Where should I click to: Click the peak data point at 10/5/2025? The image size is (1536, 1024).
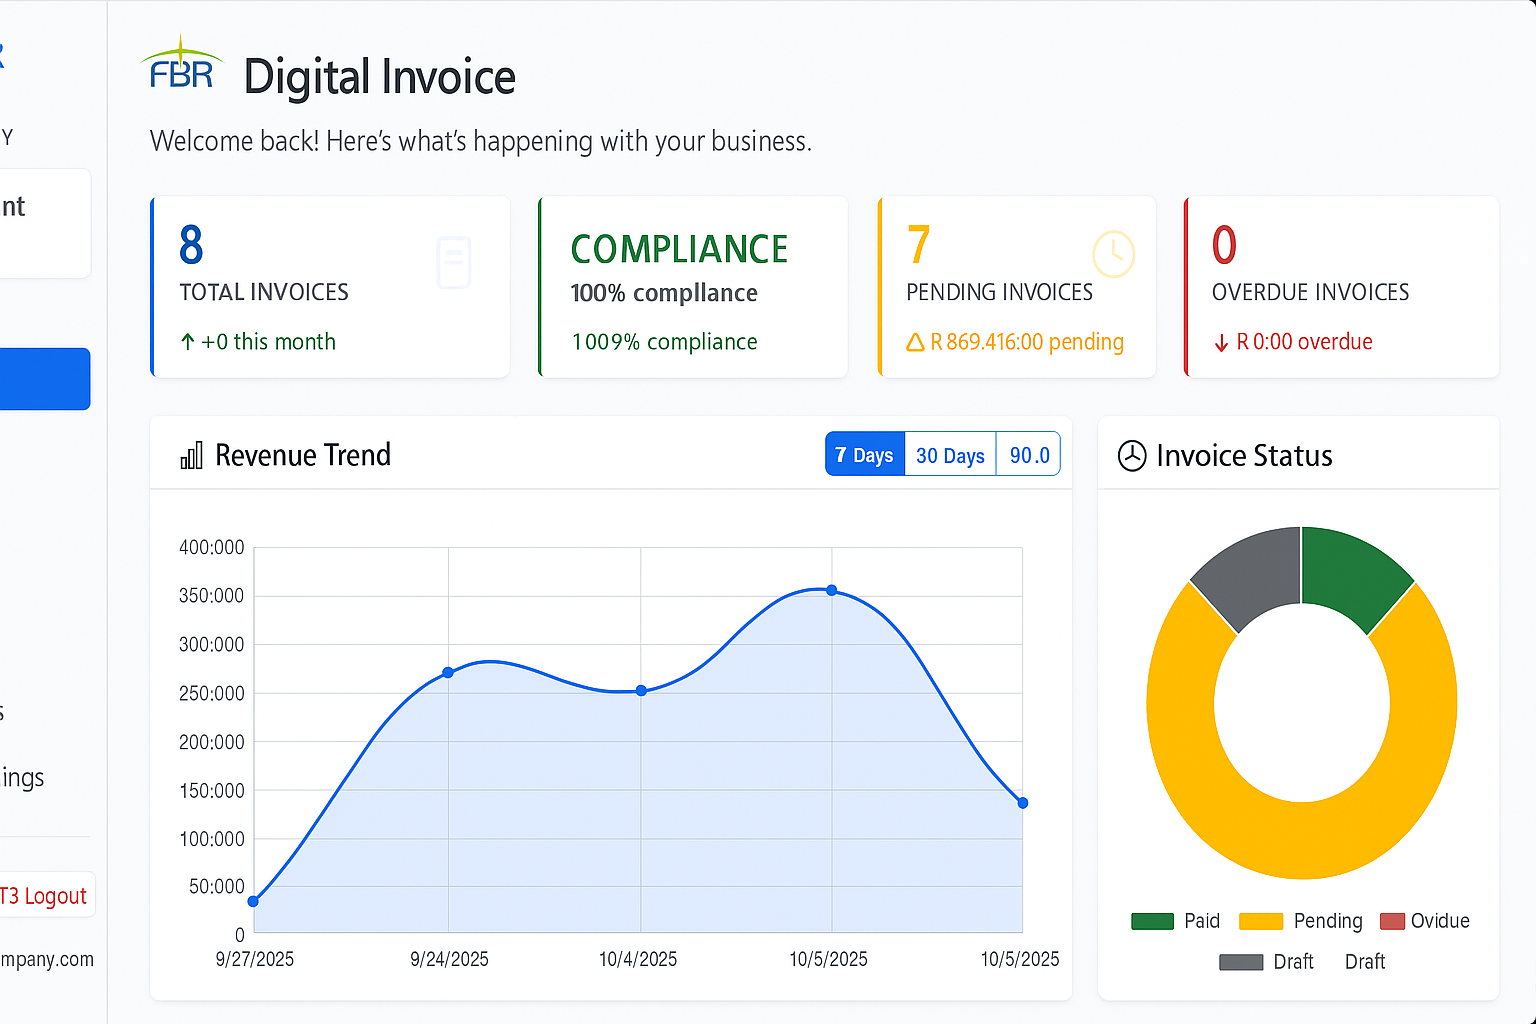(832, 590)
